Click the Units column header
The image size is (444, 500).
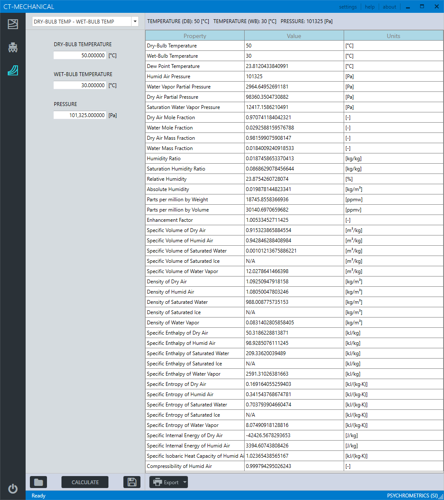coord(393,36)
